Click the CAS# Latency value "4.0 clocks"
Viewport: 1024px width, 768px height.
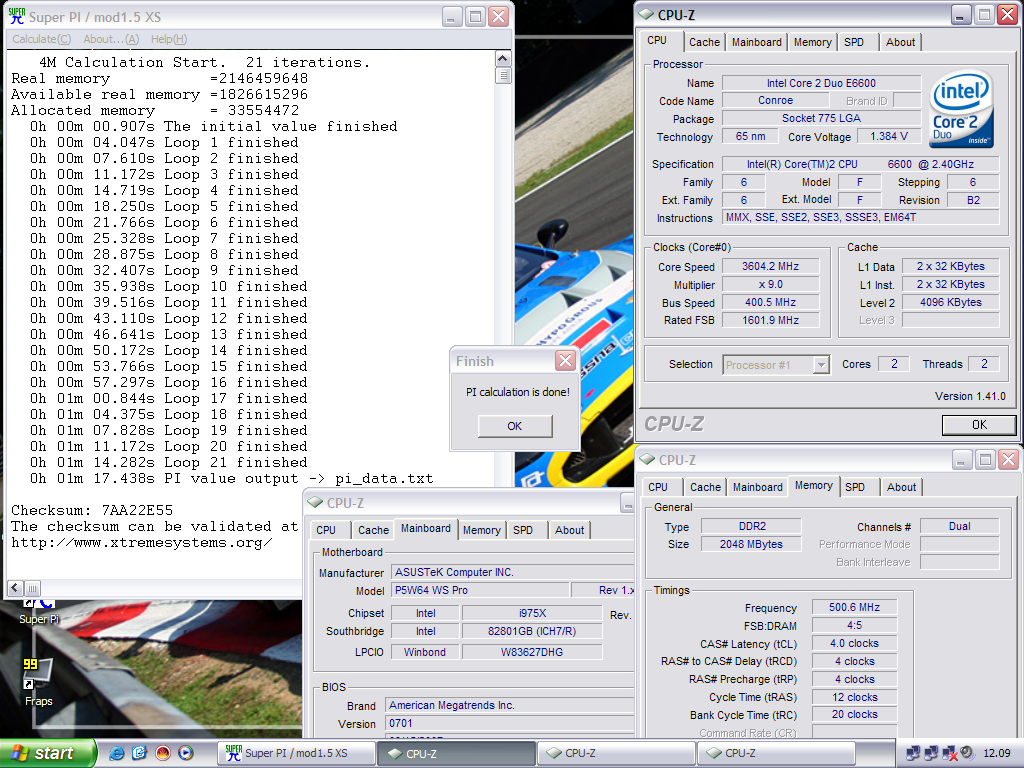[x=854, y=643]
